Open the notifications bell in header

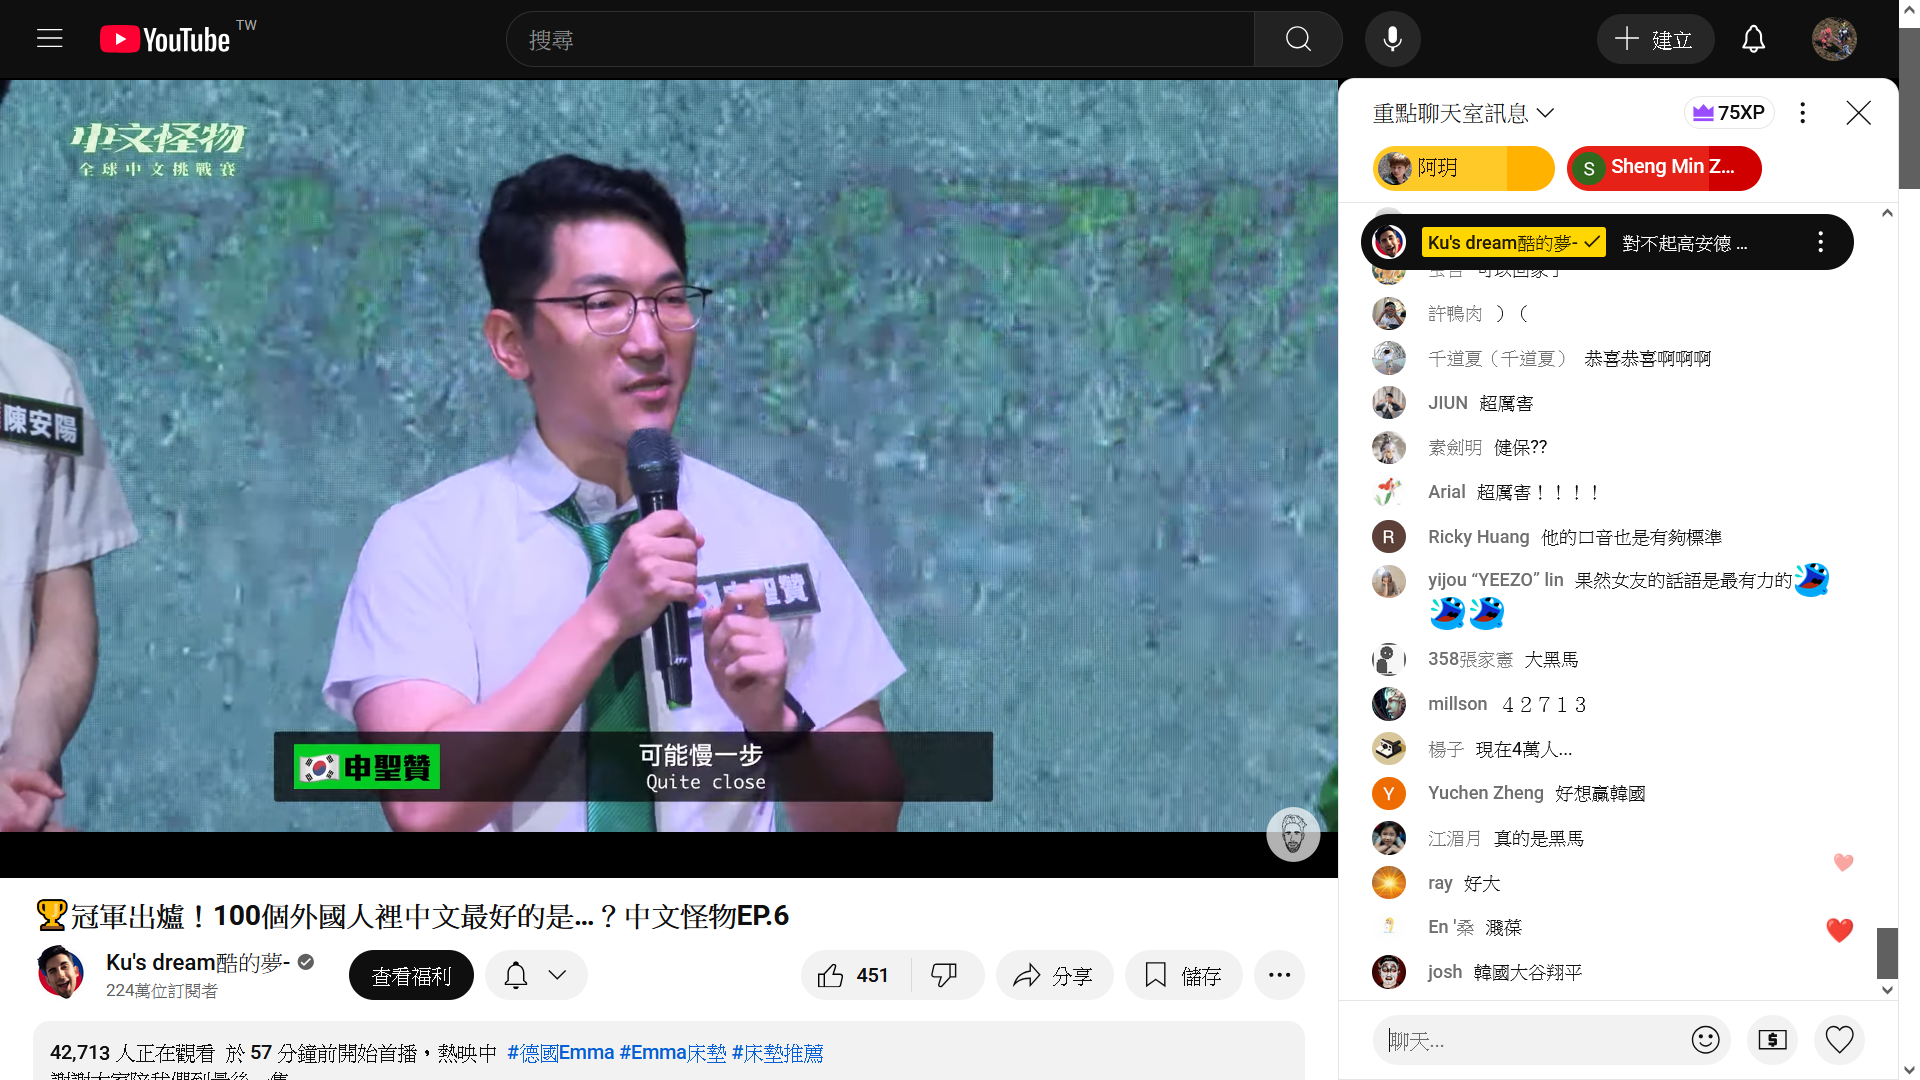click(1753, 39)
